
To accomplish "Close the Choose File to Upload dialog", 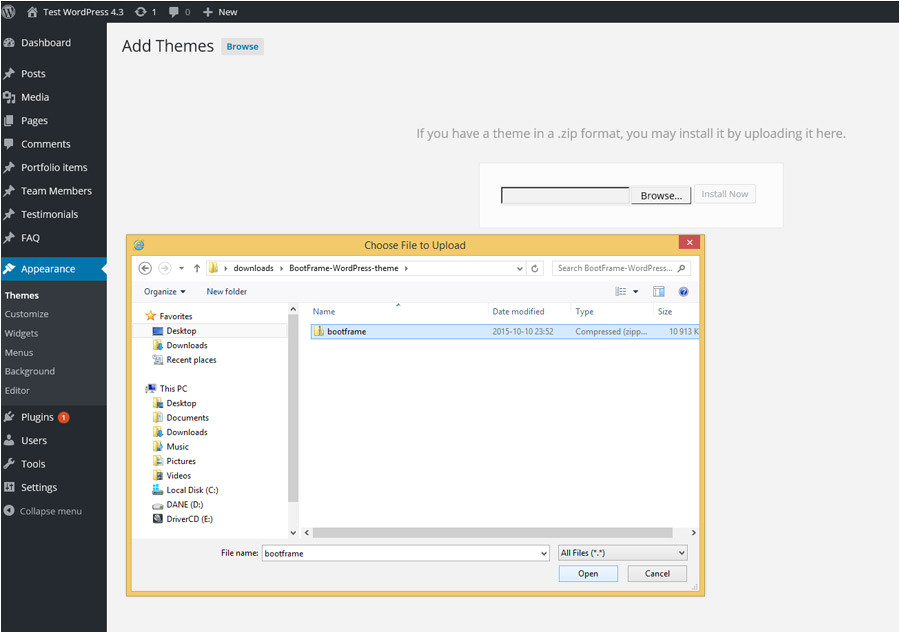I will (x=689, y=242).
